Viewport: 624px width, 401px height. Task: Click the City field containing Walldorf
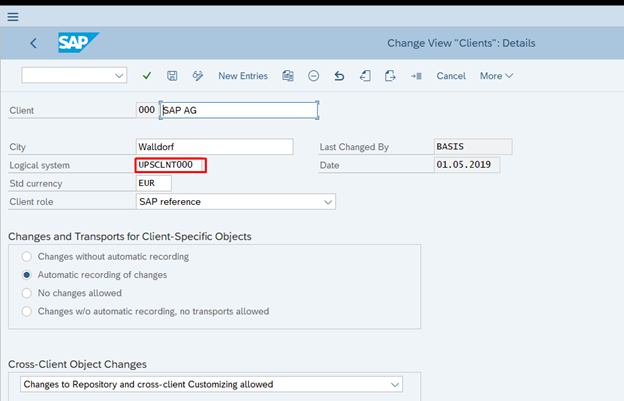click(214, 147)
